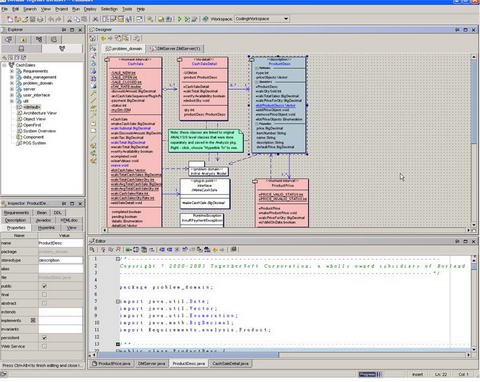
Task: Click the green note box in diagram
Action: point(206,141)
